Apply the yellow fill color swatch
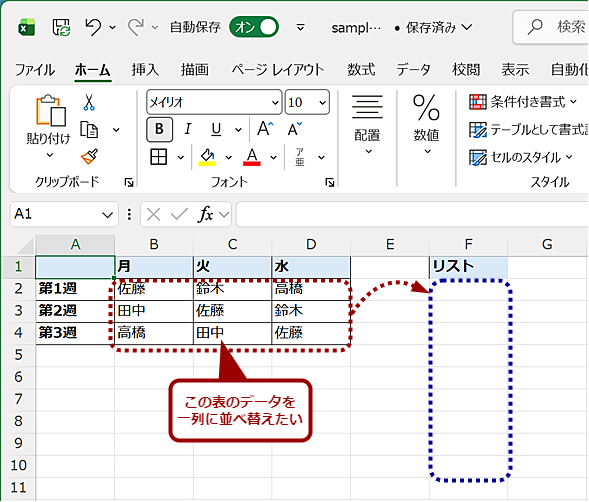Viewport: 589px width, 502px height. click(x=207, y=157)
